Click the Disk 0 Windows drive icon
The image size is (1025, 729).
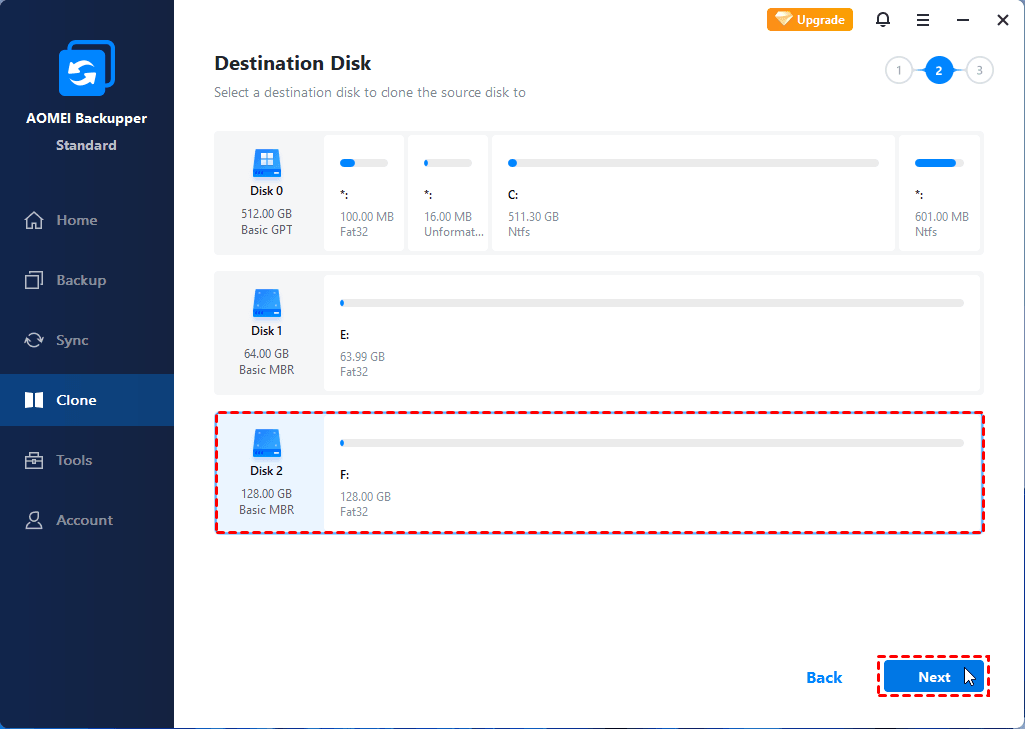267,163
